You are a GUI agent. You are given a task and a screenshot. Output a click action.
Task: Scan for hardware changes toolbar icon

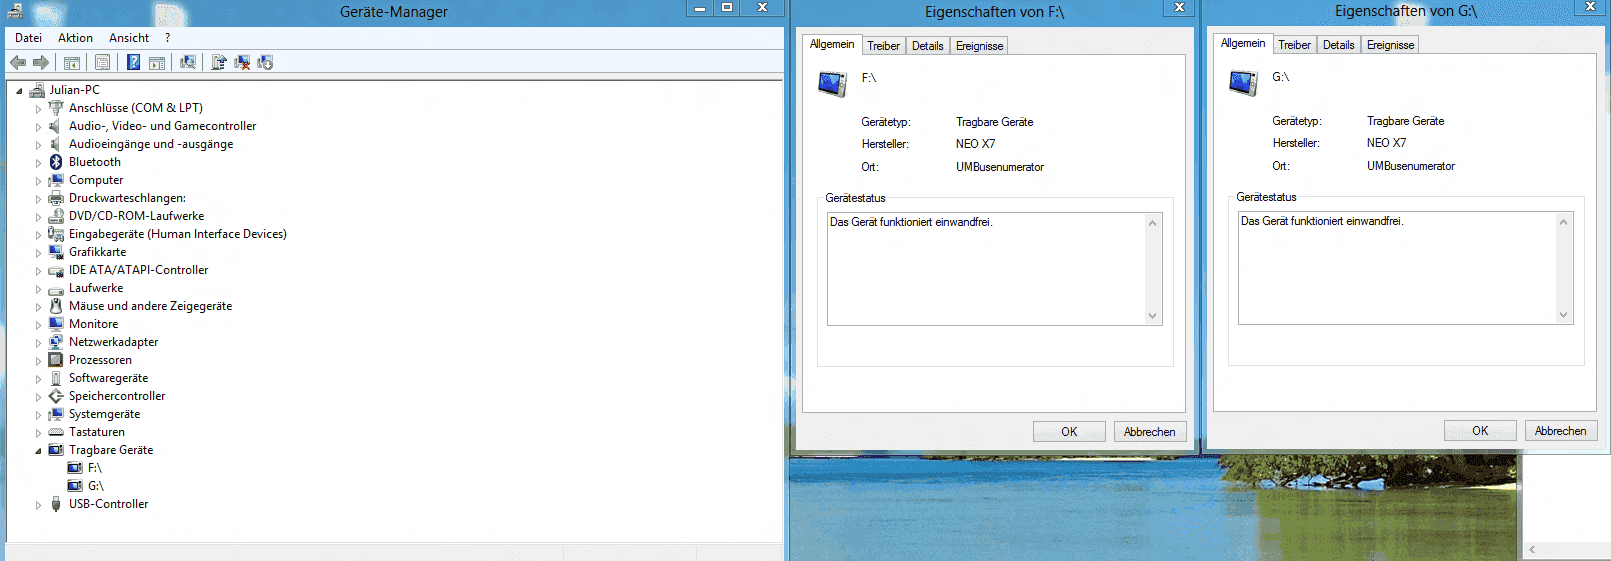point(187,62)
